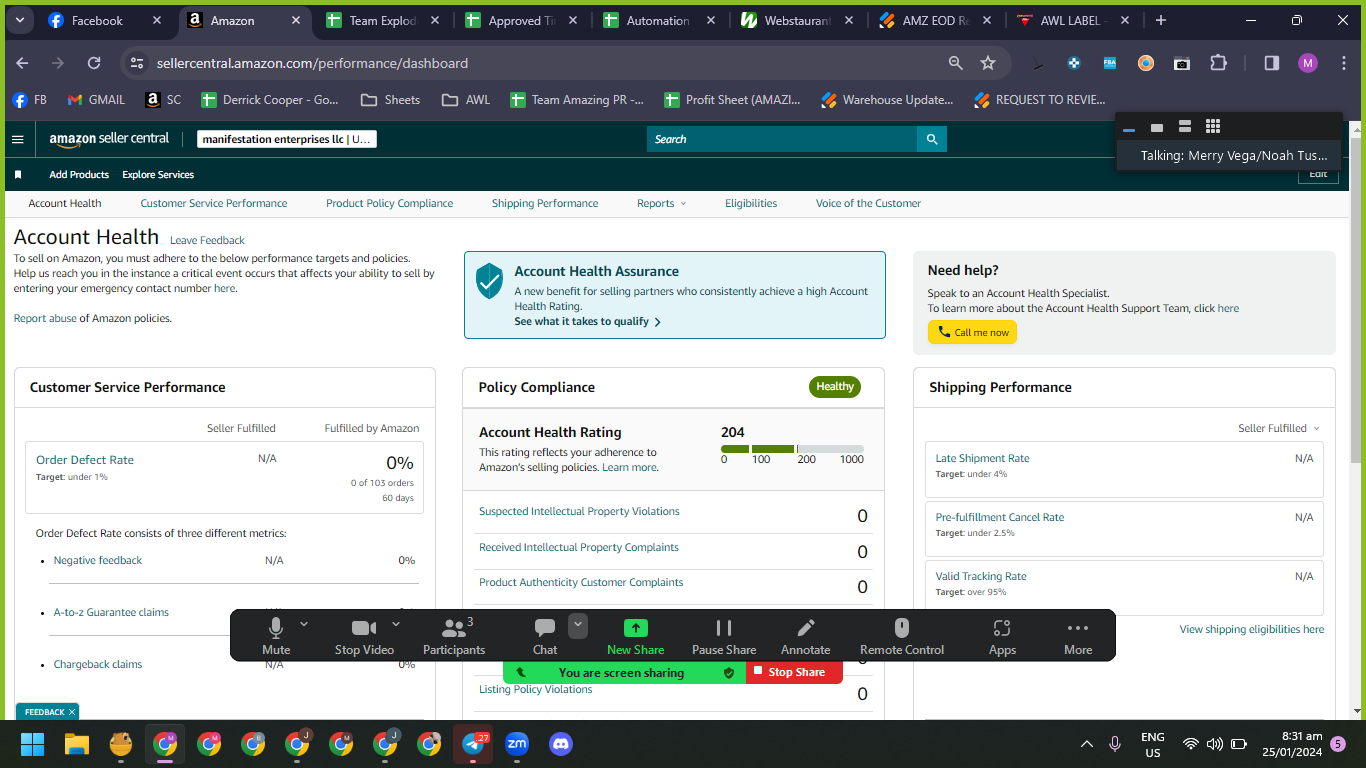Open Voice of the Customer tab
This screenshot has width=1366, height=768.
coord(868,203)
